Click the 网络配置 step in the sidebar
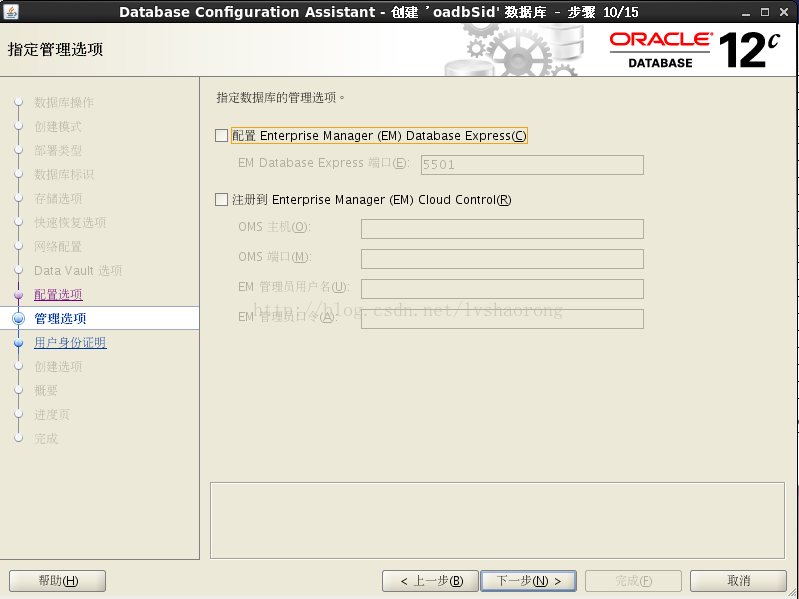The width and height of the screenshot is (799, 599). (58, 247)
